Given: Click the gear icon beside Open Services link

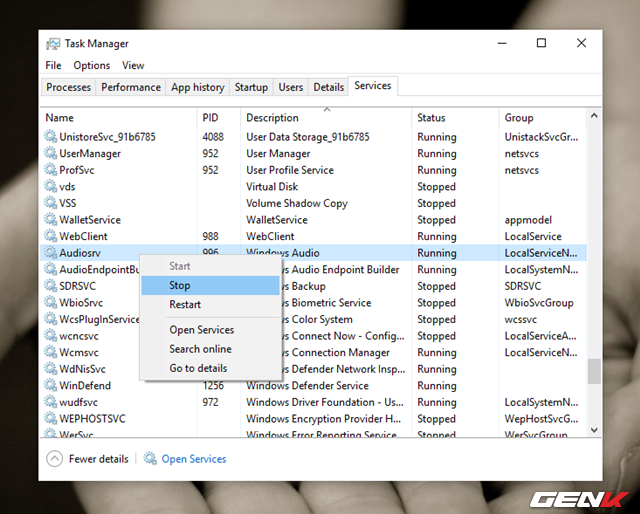Looking at the screenshot, I should coord(150,458).
